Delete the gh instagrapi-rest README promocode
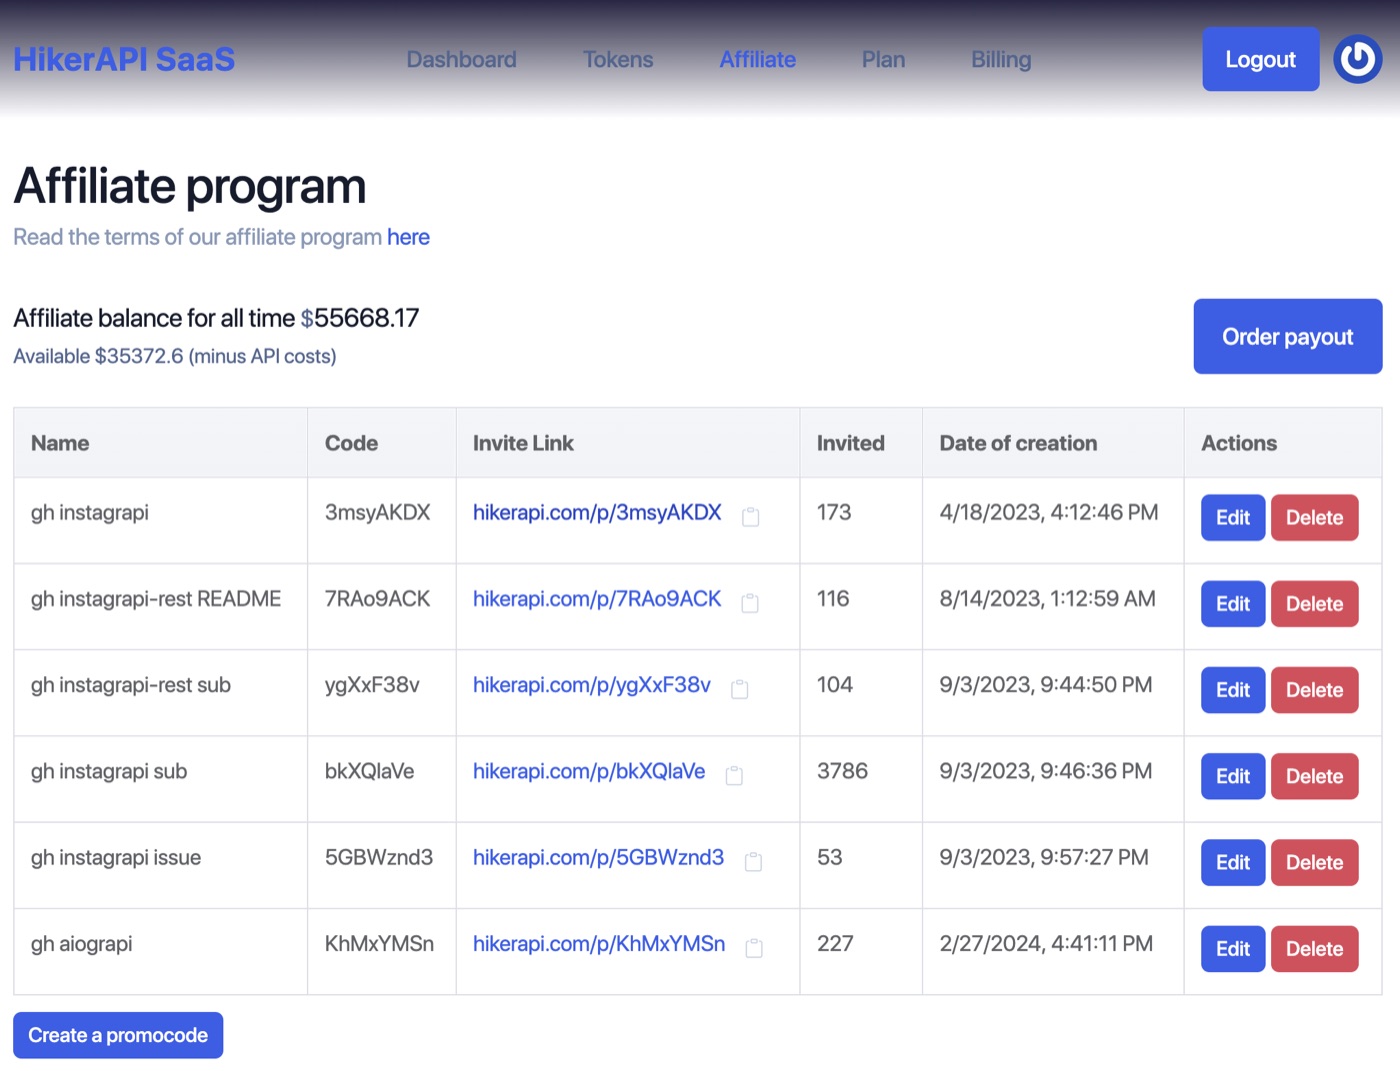 click(1315, 603)
